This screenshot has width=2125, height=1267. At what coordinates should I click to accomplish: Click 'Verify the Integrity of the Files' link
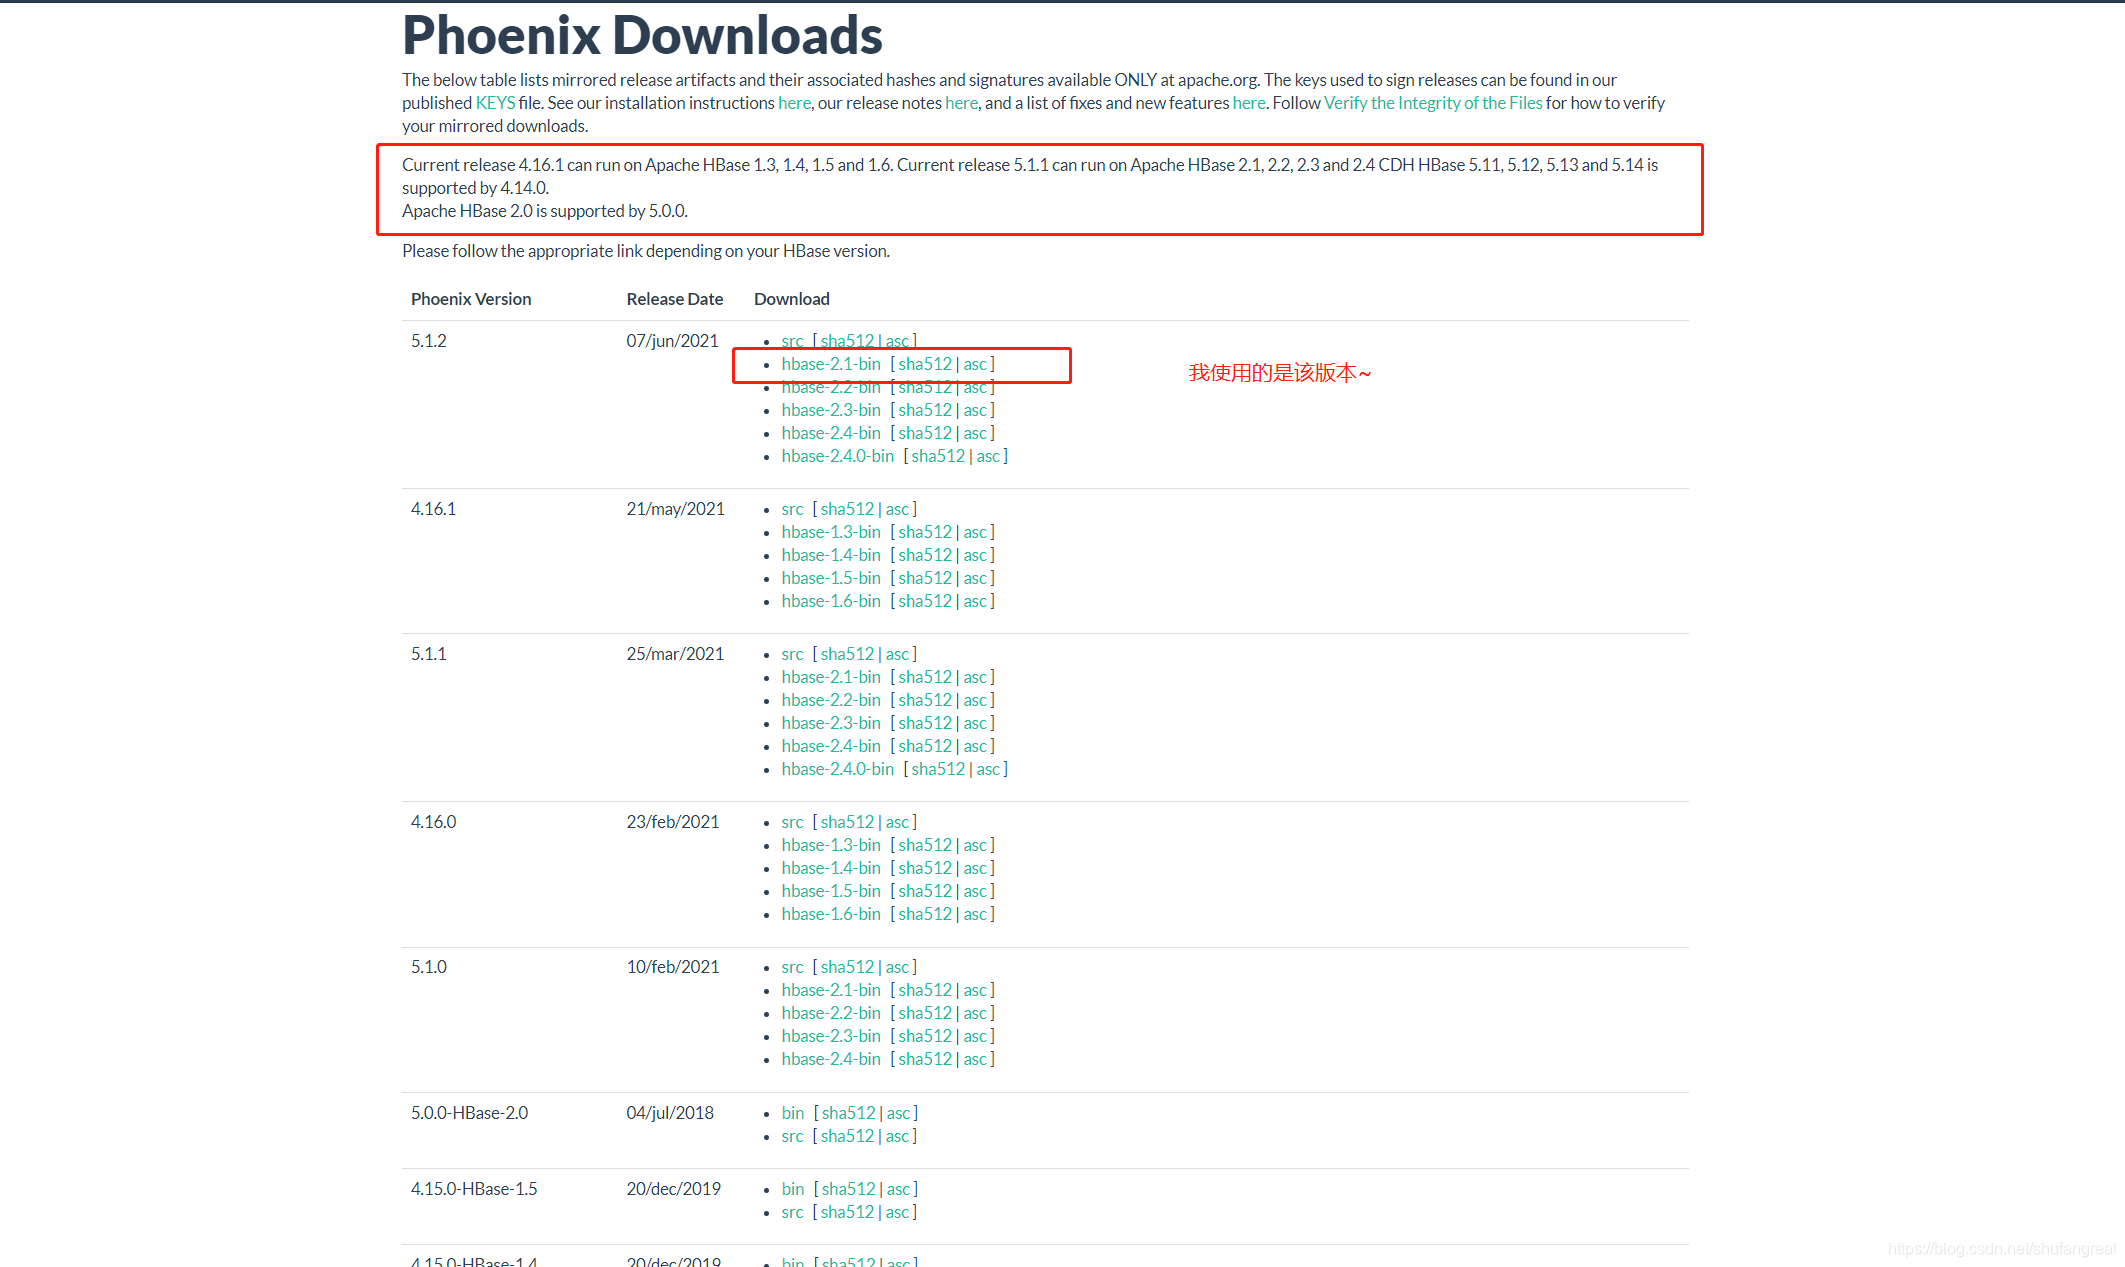click(1432, 103)
